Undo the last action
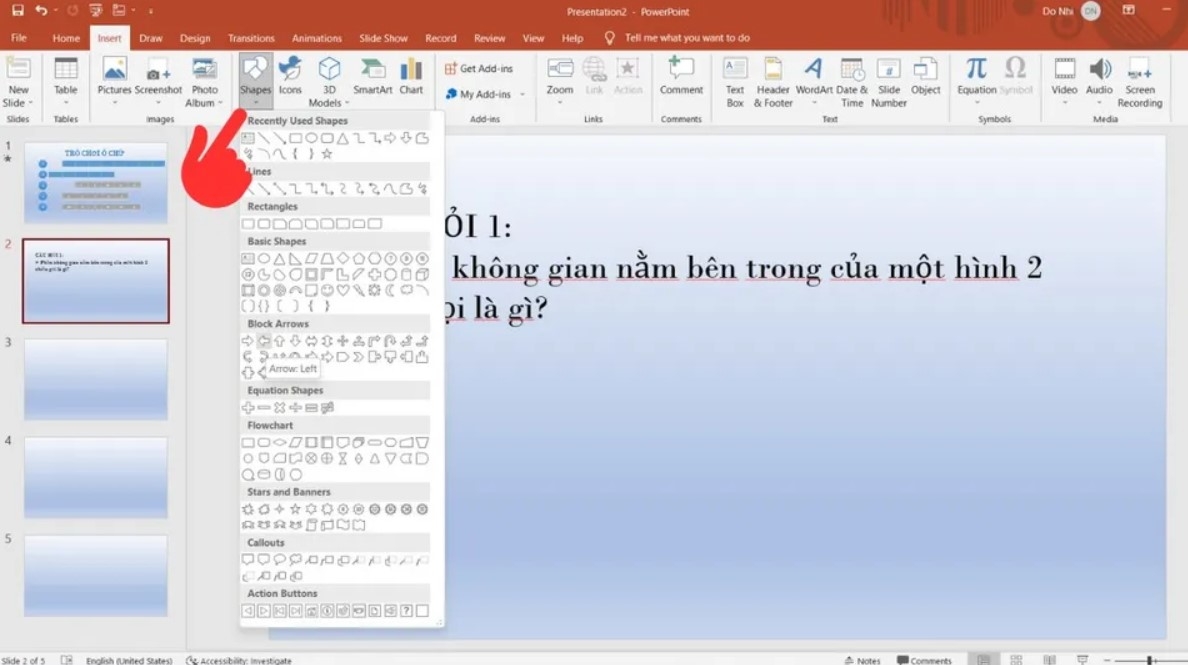 click(x=41, y=11)
